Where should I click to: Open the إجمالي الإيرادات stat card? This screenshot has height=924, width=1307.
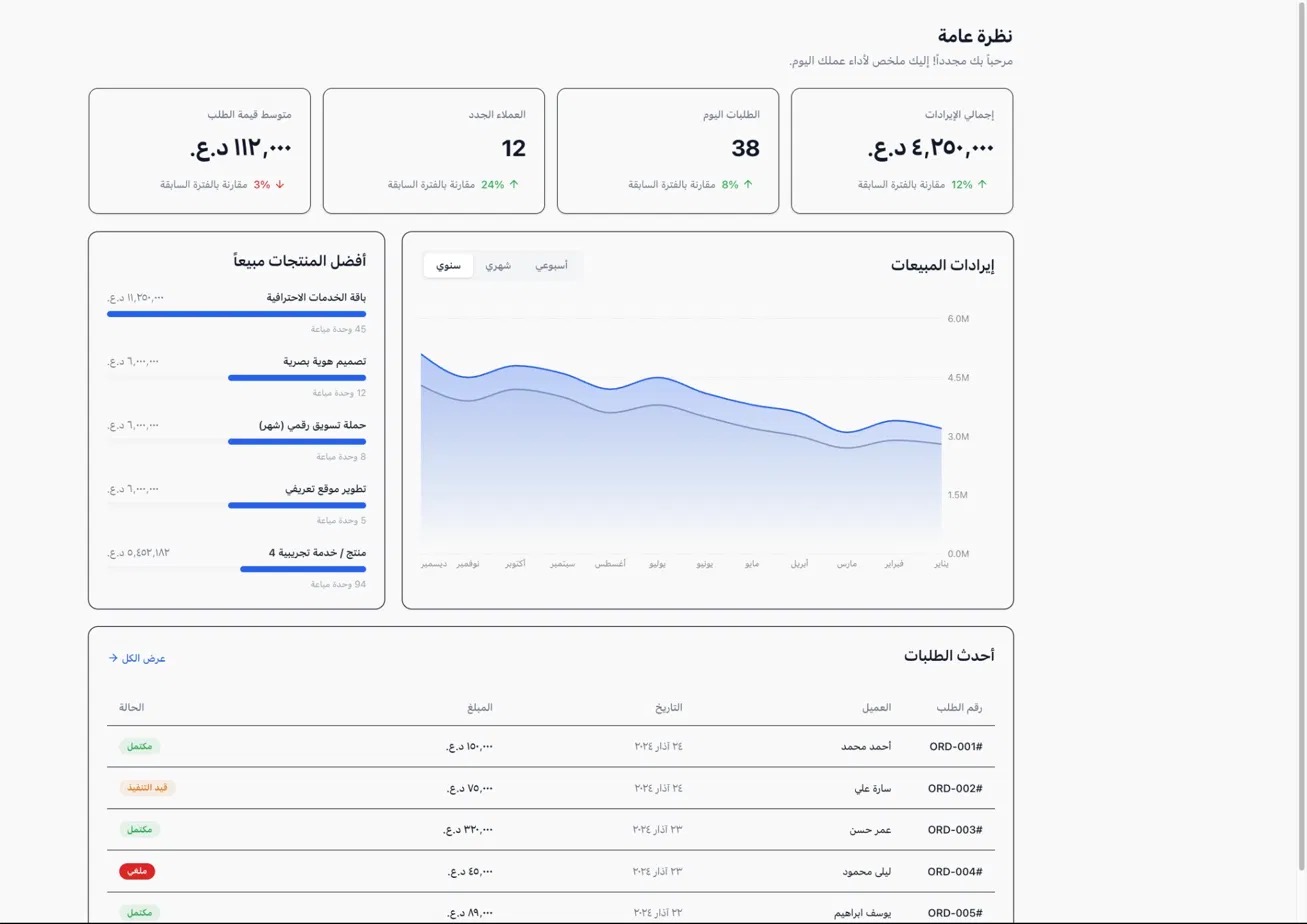(x=902, y=151)
